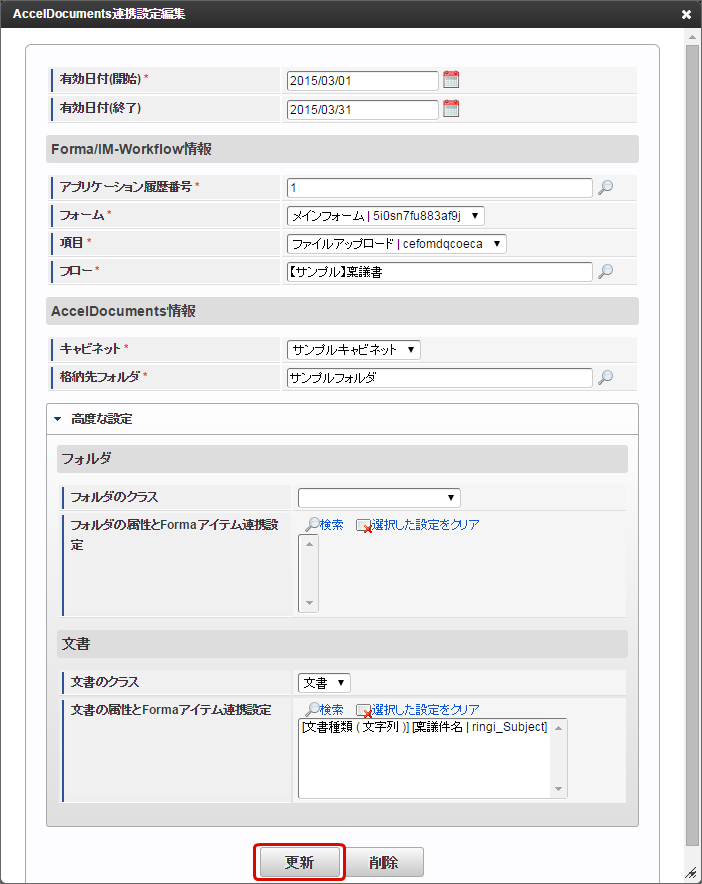Select the 文書種類 entry in document attributes list
Image resolution: width=702 pixels, height=884 pixels.
point(425,727)
